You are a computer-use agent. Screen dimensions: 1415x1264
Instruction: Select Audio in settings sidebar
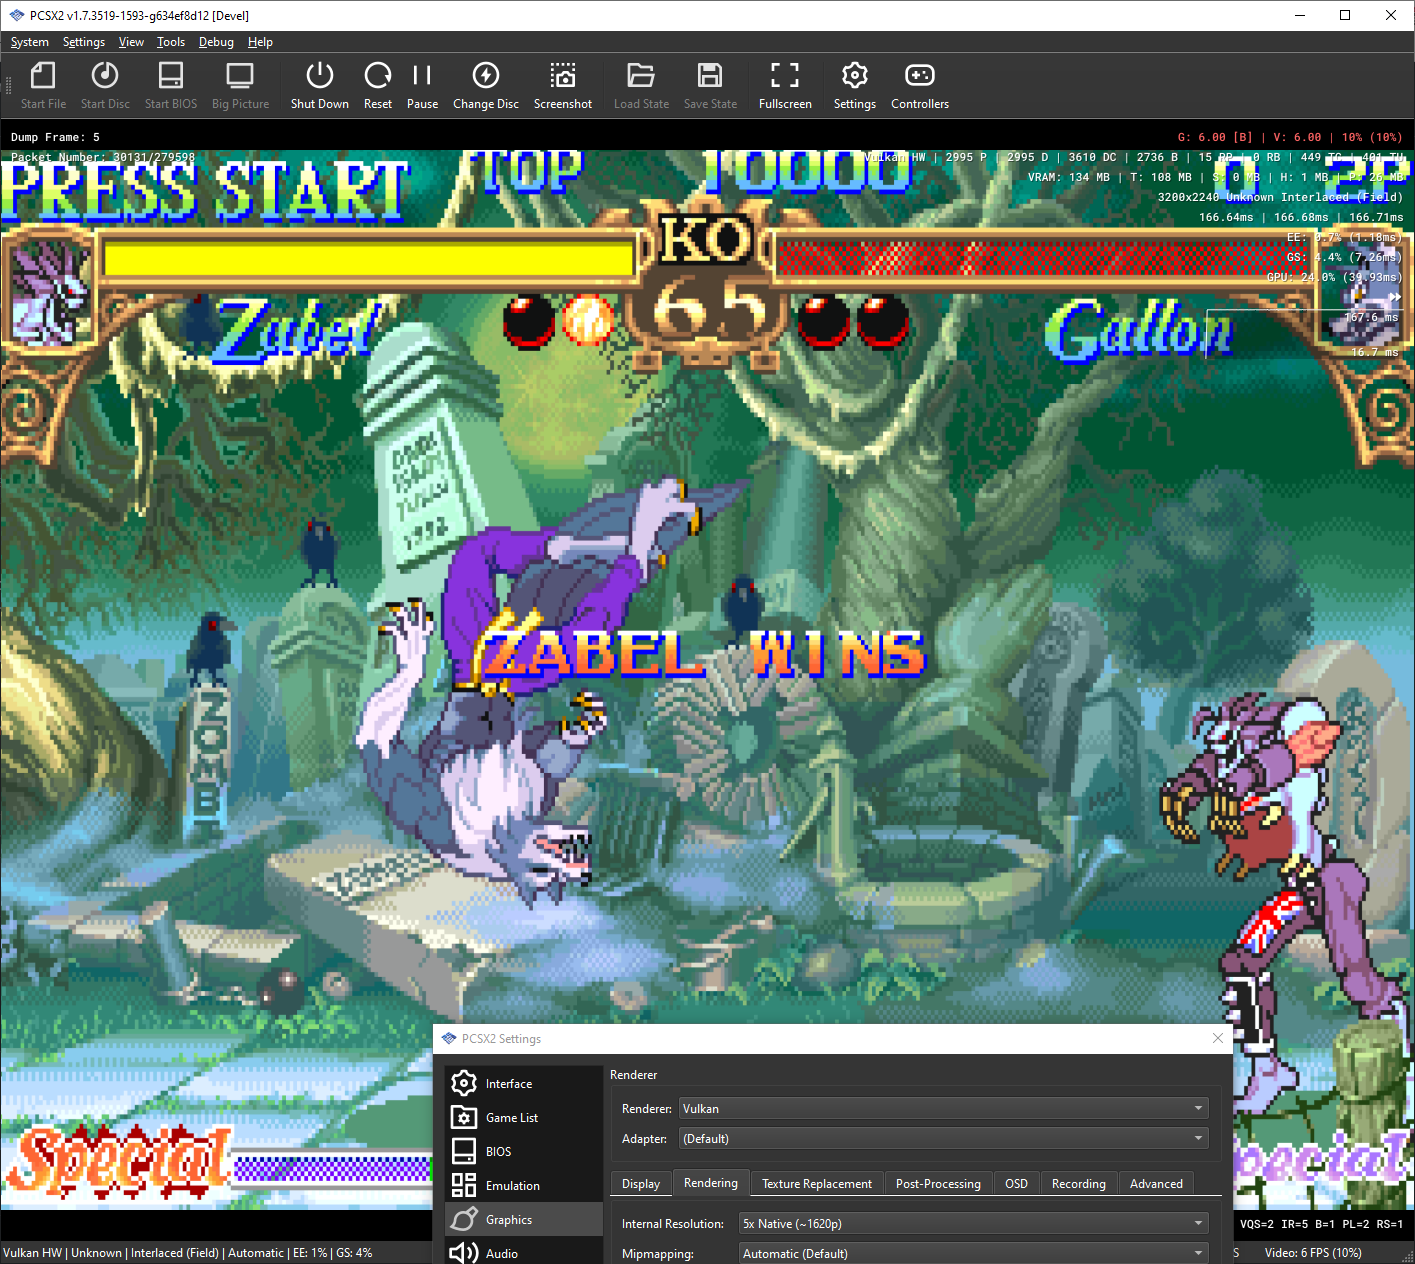[x=524, y=1252]
